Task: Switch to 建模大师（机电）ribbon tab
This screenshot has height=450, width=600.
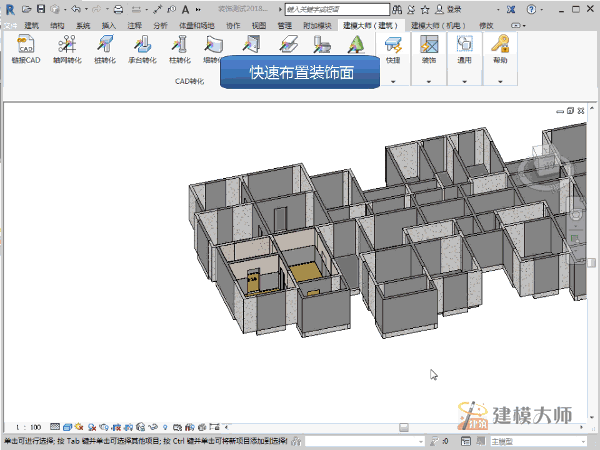Action: [439, 26]
